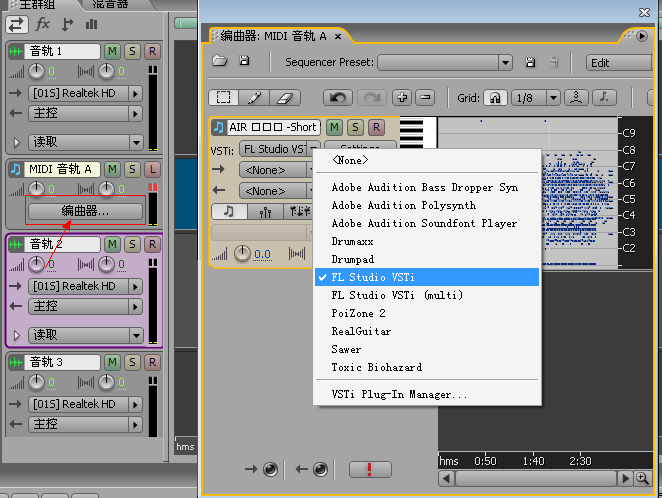Zoom in with the plus button
The width and height of the screenshot is (662, 498).
(x=402, y=98)
